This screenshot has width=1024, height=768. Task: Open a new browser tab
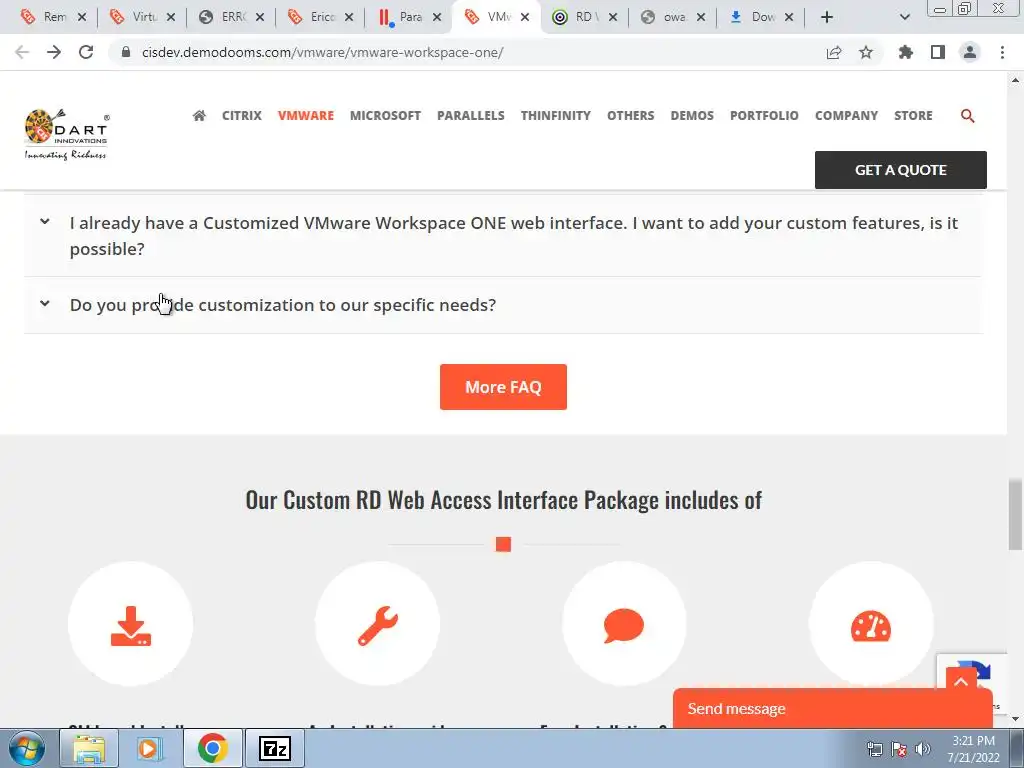click(827, 17)
